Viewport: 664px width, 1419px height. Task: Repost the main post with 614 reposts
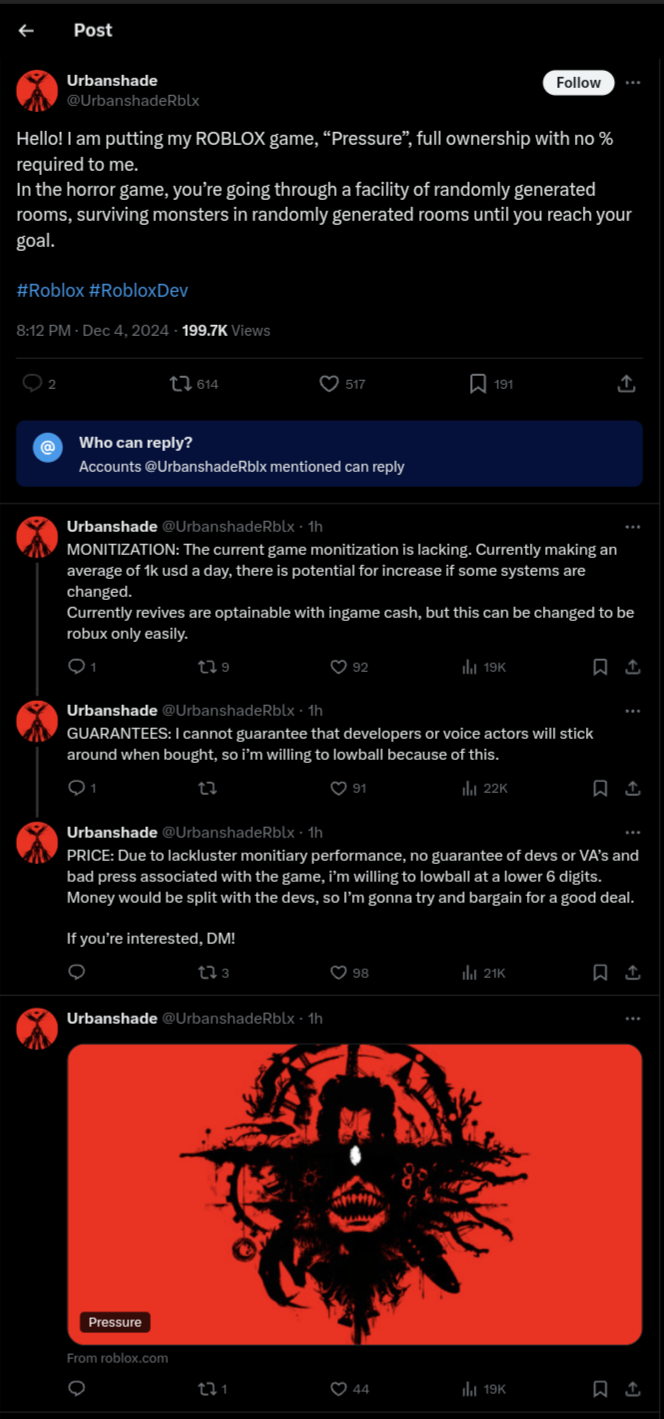click(x=181, y=384)
